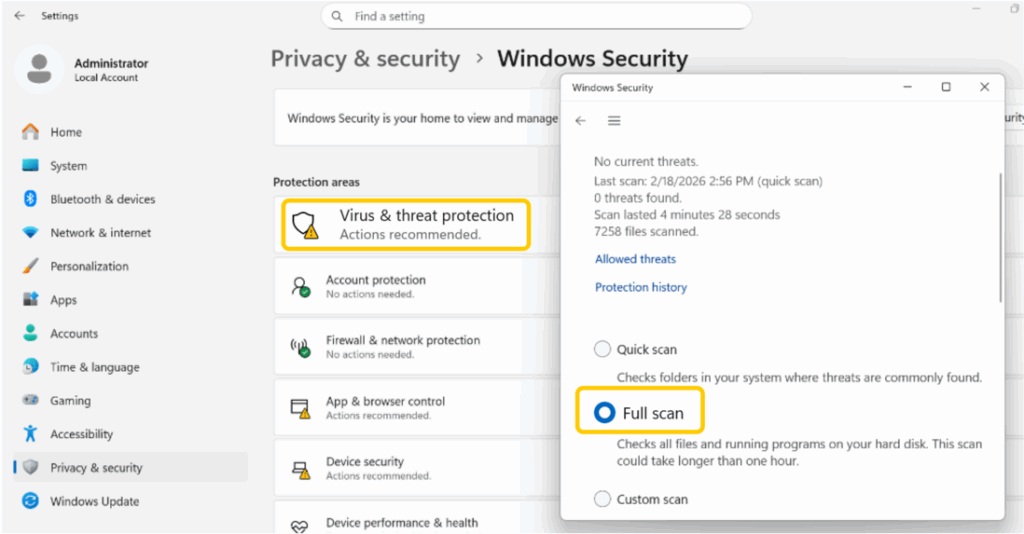1024x534 pixels.
Task: Open the Device security card
Action: tap(417, 469)
